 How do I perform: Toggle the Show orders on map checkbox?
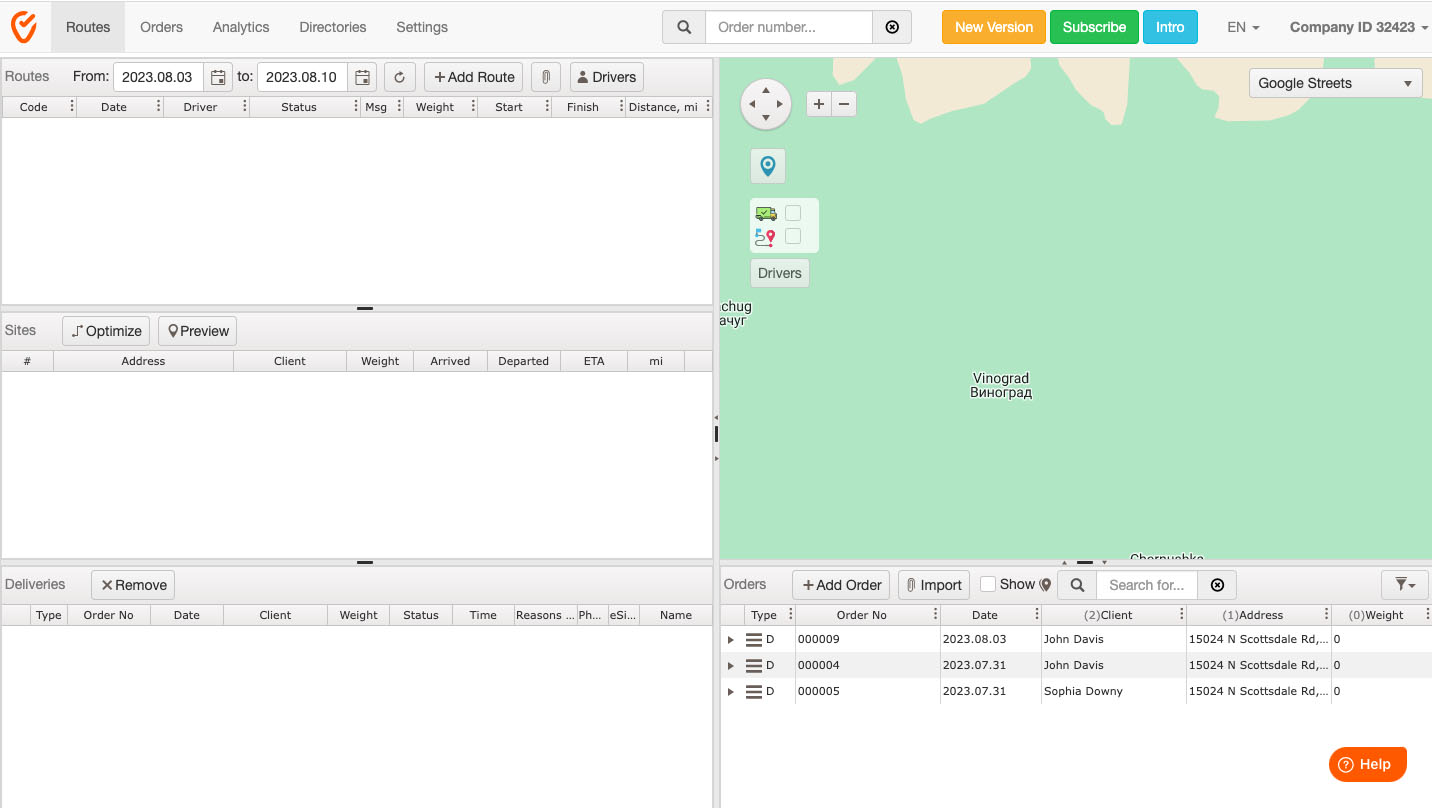point(988,585)
